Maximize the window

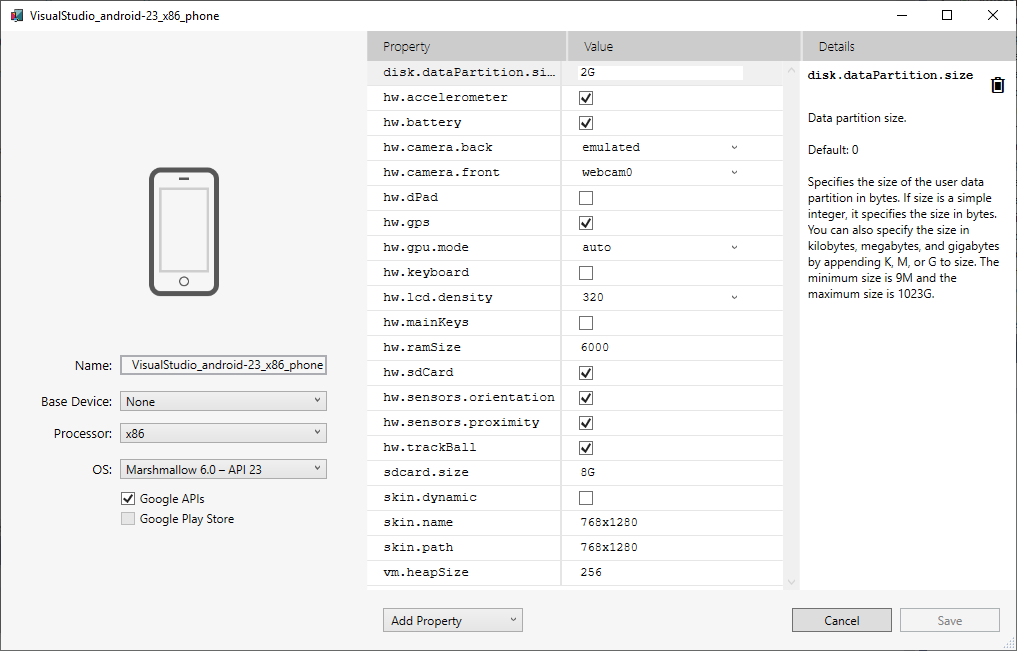coord(947,15)
